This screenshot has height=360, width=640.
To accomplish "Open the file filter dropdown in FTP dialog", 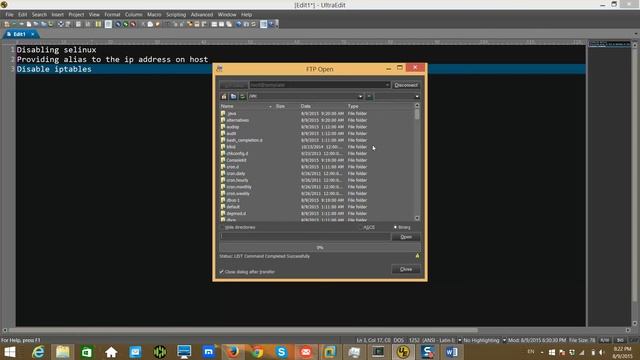I will point(417,97).
